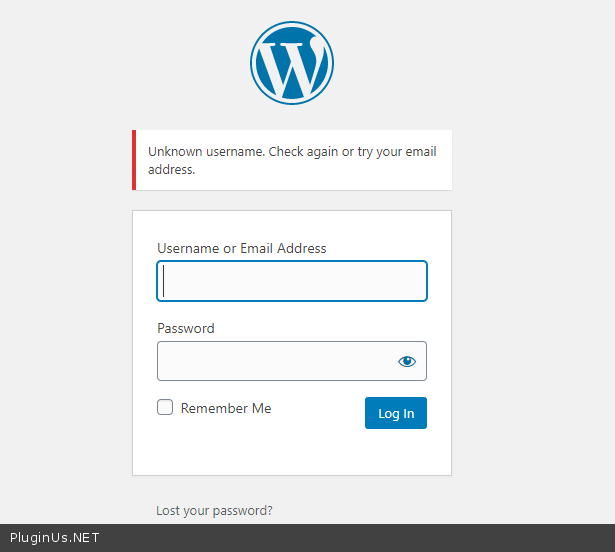Screen dimensions: 615x552
Task: Click the Unknown username error text
Action: pos(292,152)
